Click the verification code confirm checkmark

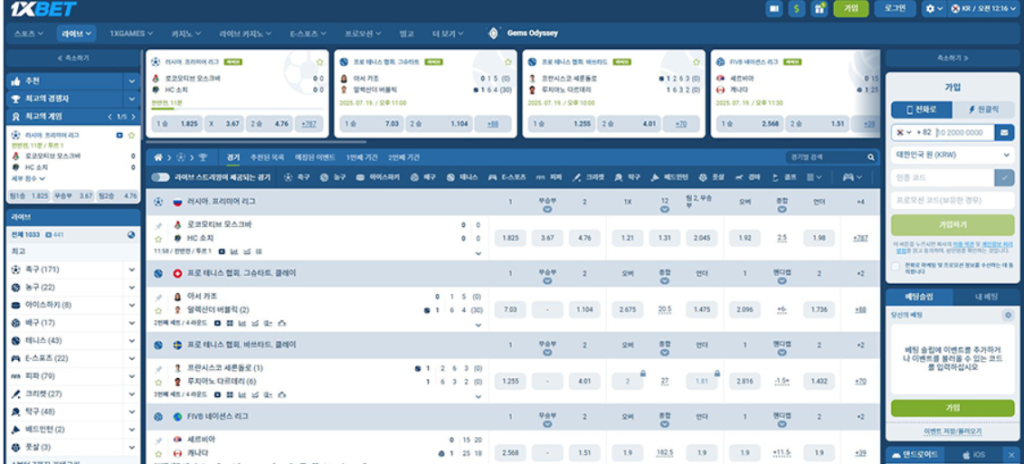tap(1004, 177)
